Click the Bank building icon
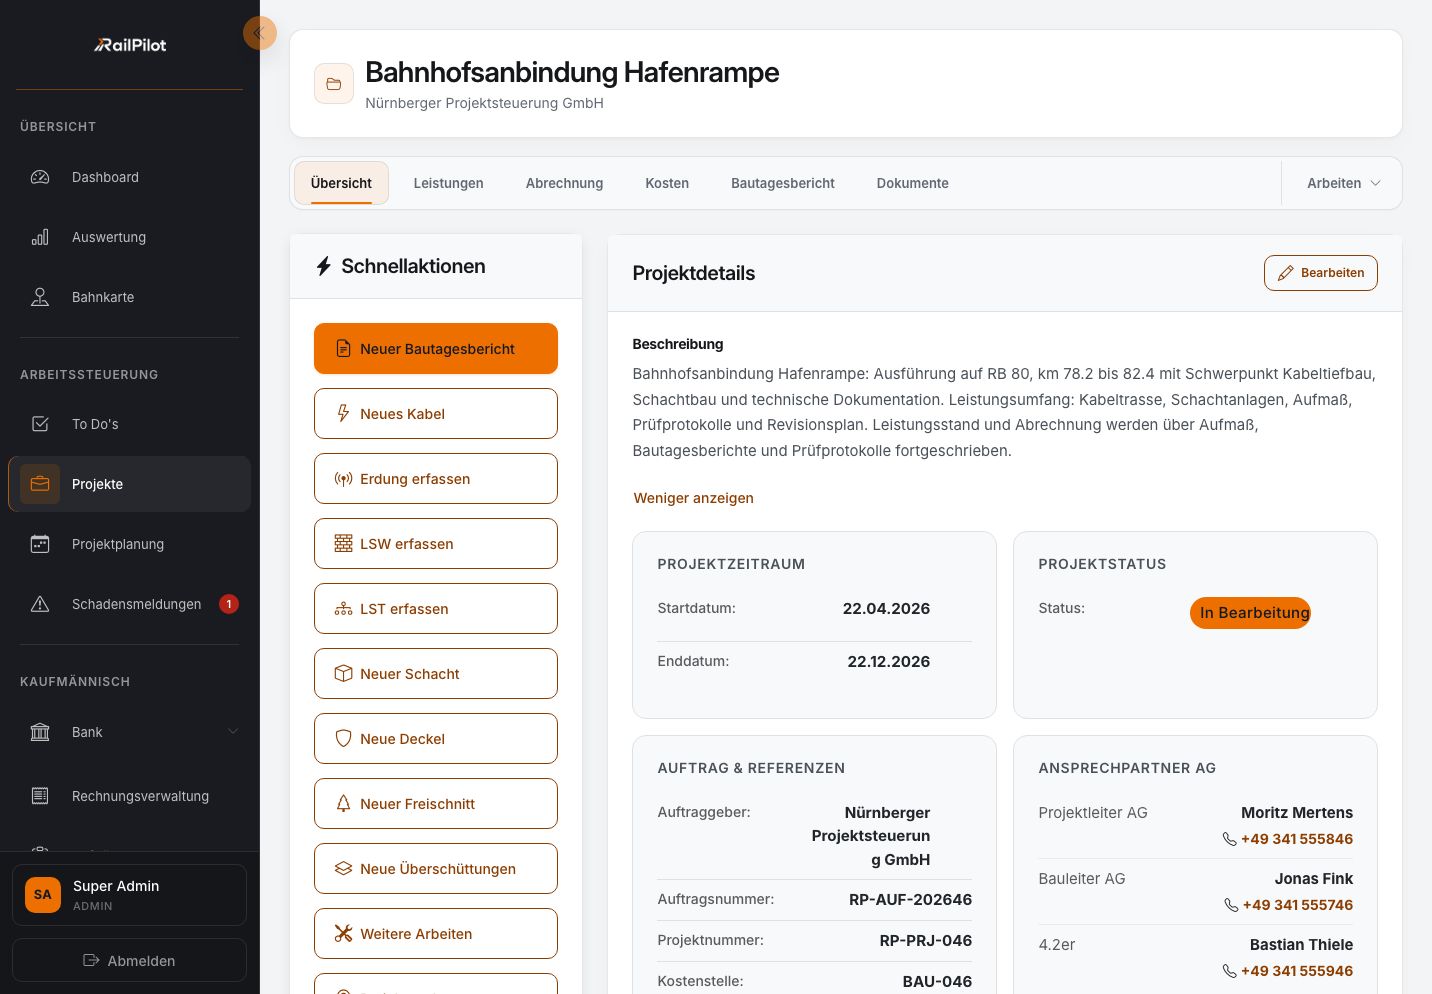This screenshot has height=994, width=1432. pyautogui.click(x=40, y=732)
